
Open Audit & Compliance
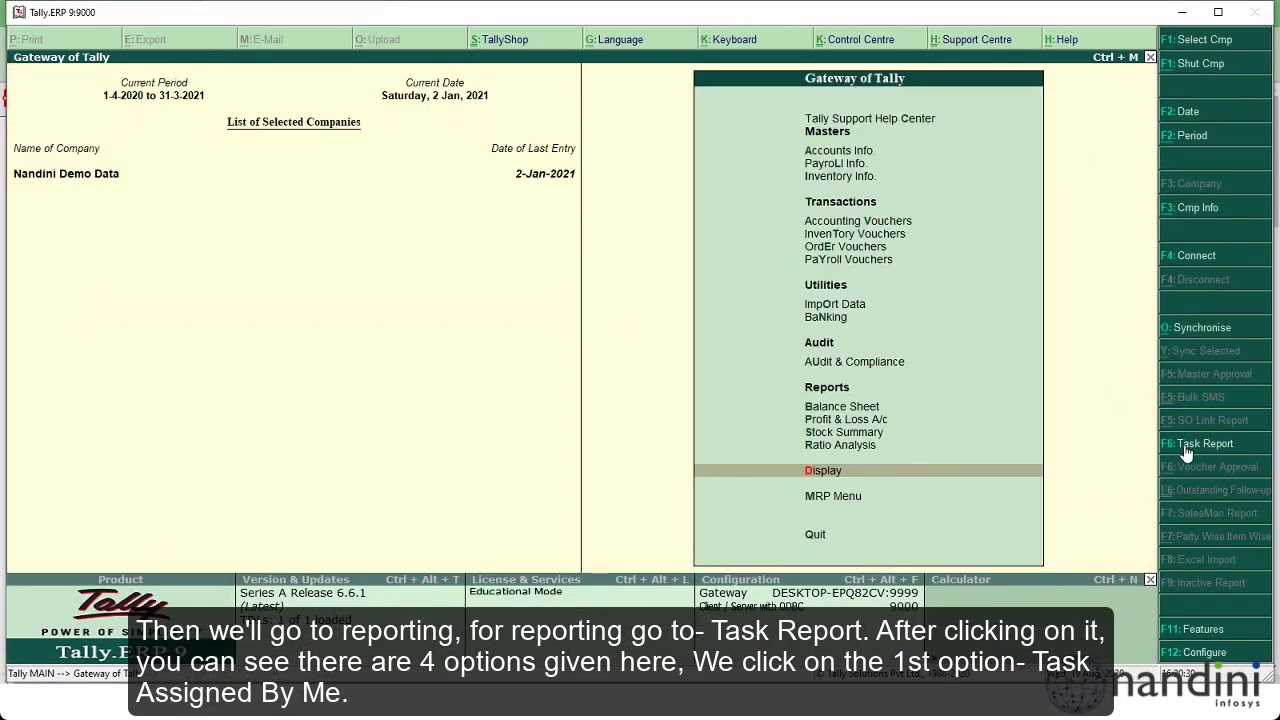[x=854, y=362]
